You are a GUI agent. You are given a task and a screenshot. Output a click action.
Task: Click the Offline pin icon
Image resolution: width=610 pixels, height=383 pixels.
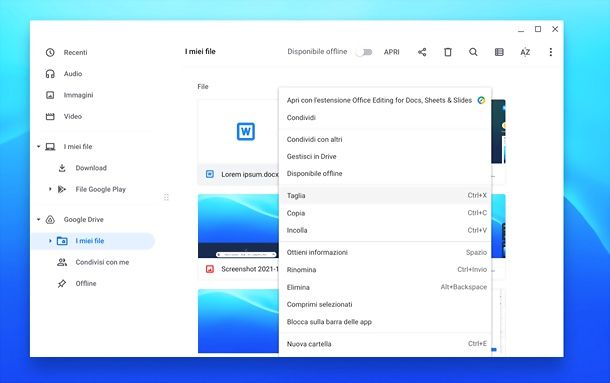(x=62, y=283)
